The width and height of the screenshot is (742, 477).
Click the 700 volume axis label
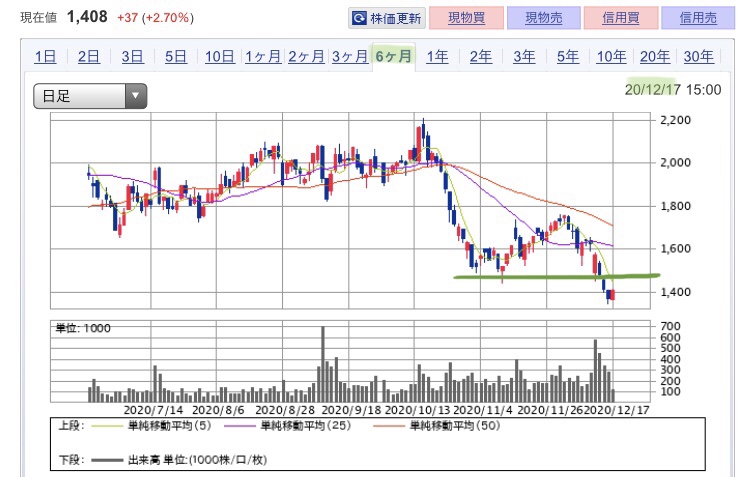(x=671, y=326)
